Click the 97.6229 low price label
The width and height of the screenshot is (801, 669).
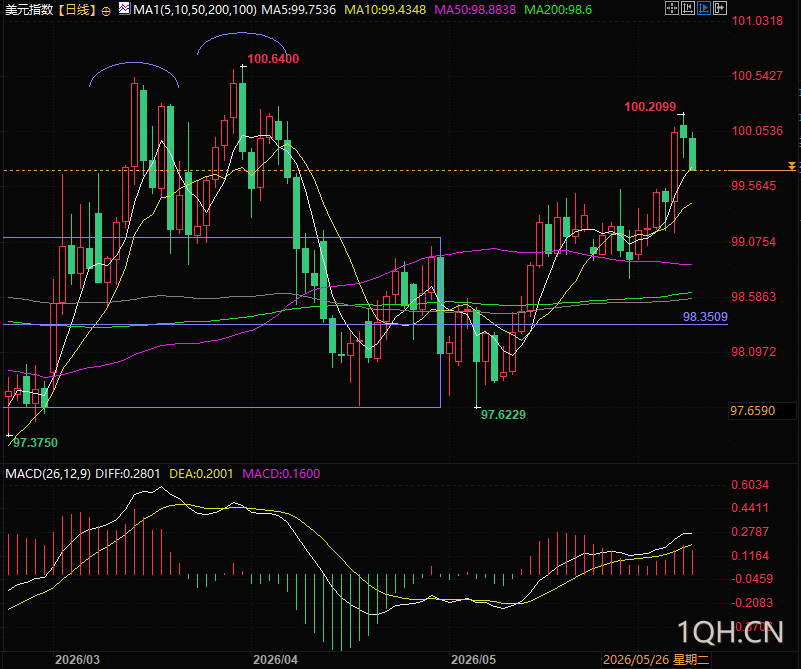click(503, 415)
